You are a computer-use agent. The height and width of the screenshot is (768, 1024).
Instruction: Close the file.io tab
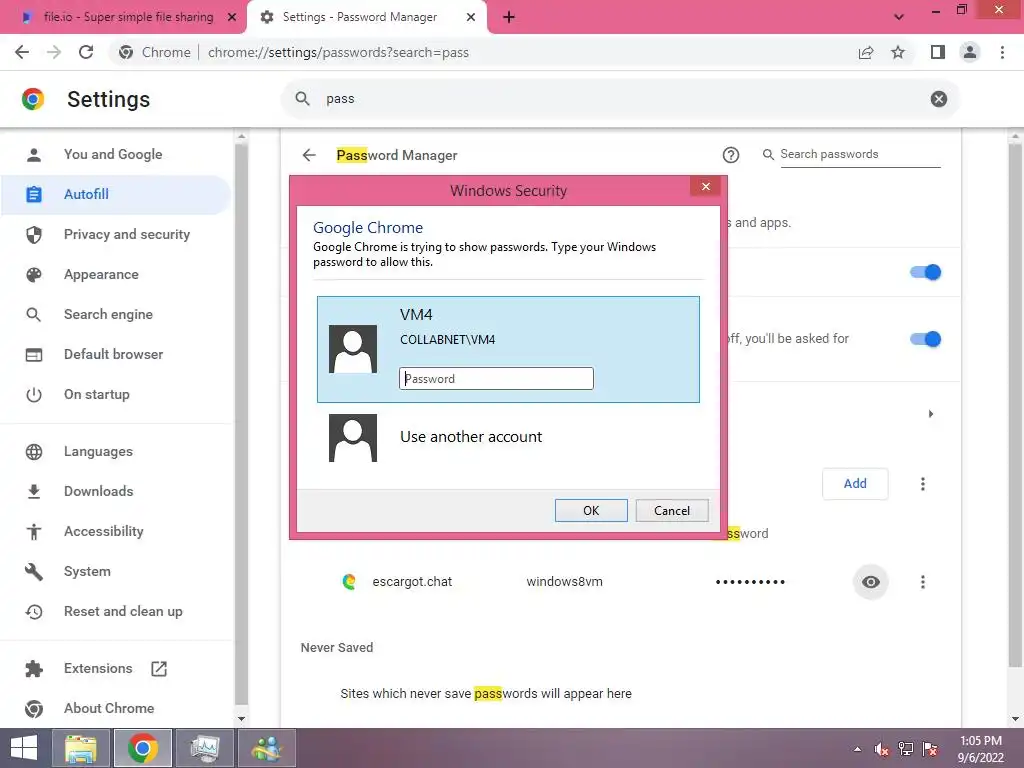coord(232,17)
